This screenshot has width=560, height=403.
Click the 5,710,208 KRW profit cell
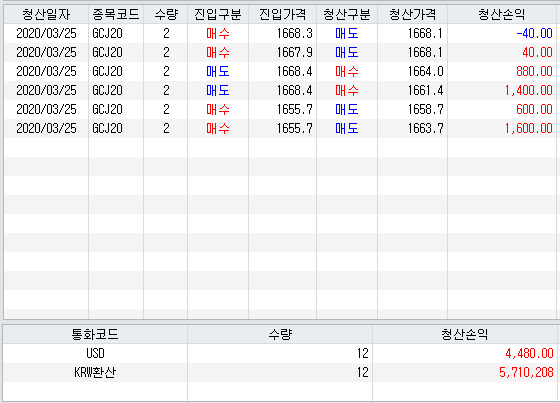click(465, 372)
